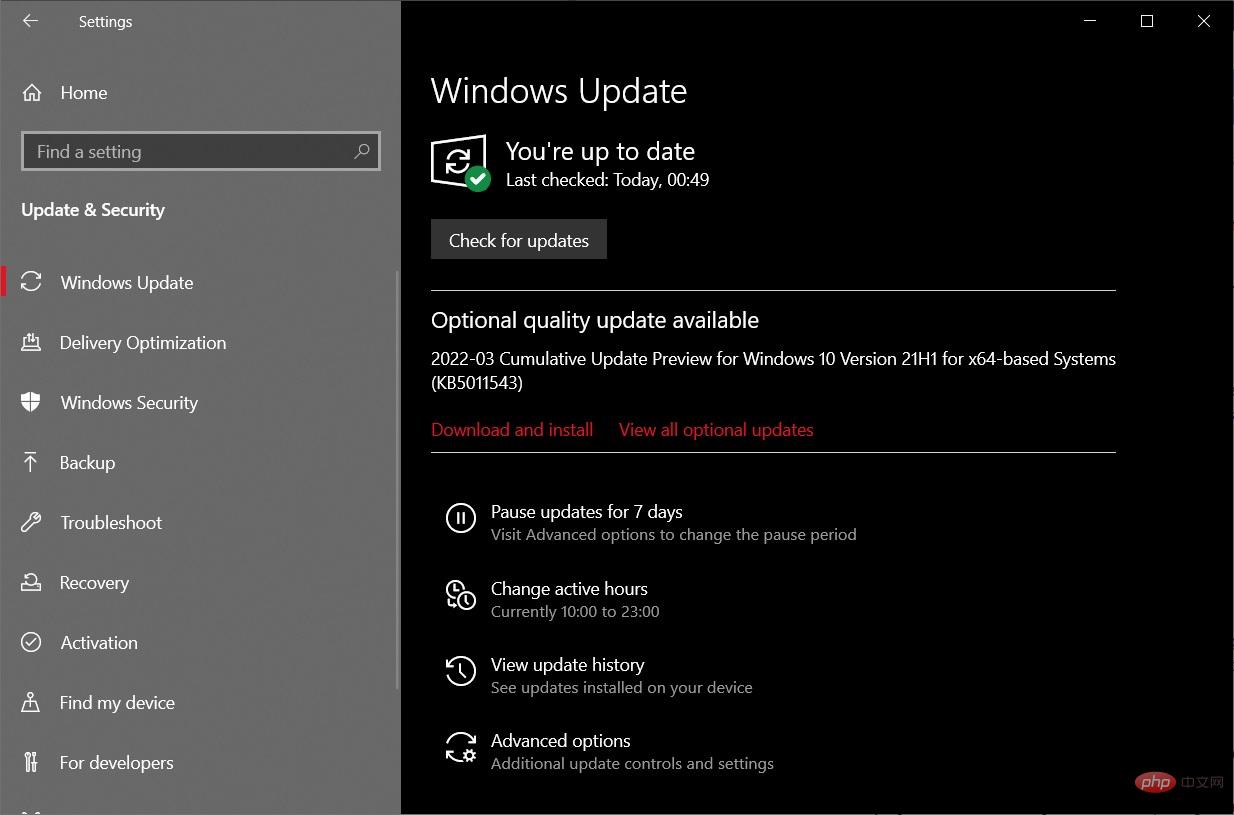Click the Currently 10:00 to 23:00 text
Viewport: 1234px width, 815px height.
click(575, 611)
